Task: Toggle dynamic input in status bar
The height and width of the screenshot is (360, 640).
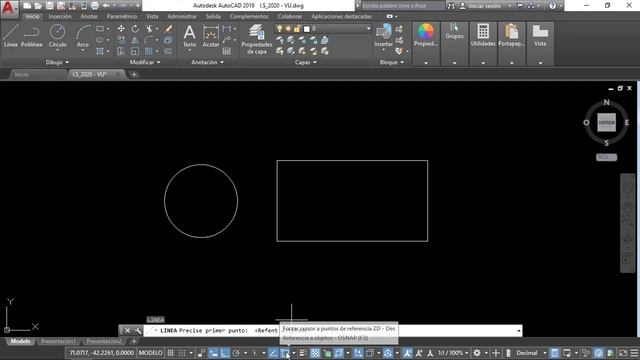Action: 213,353
